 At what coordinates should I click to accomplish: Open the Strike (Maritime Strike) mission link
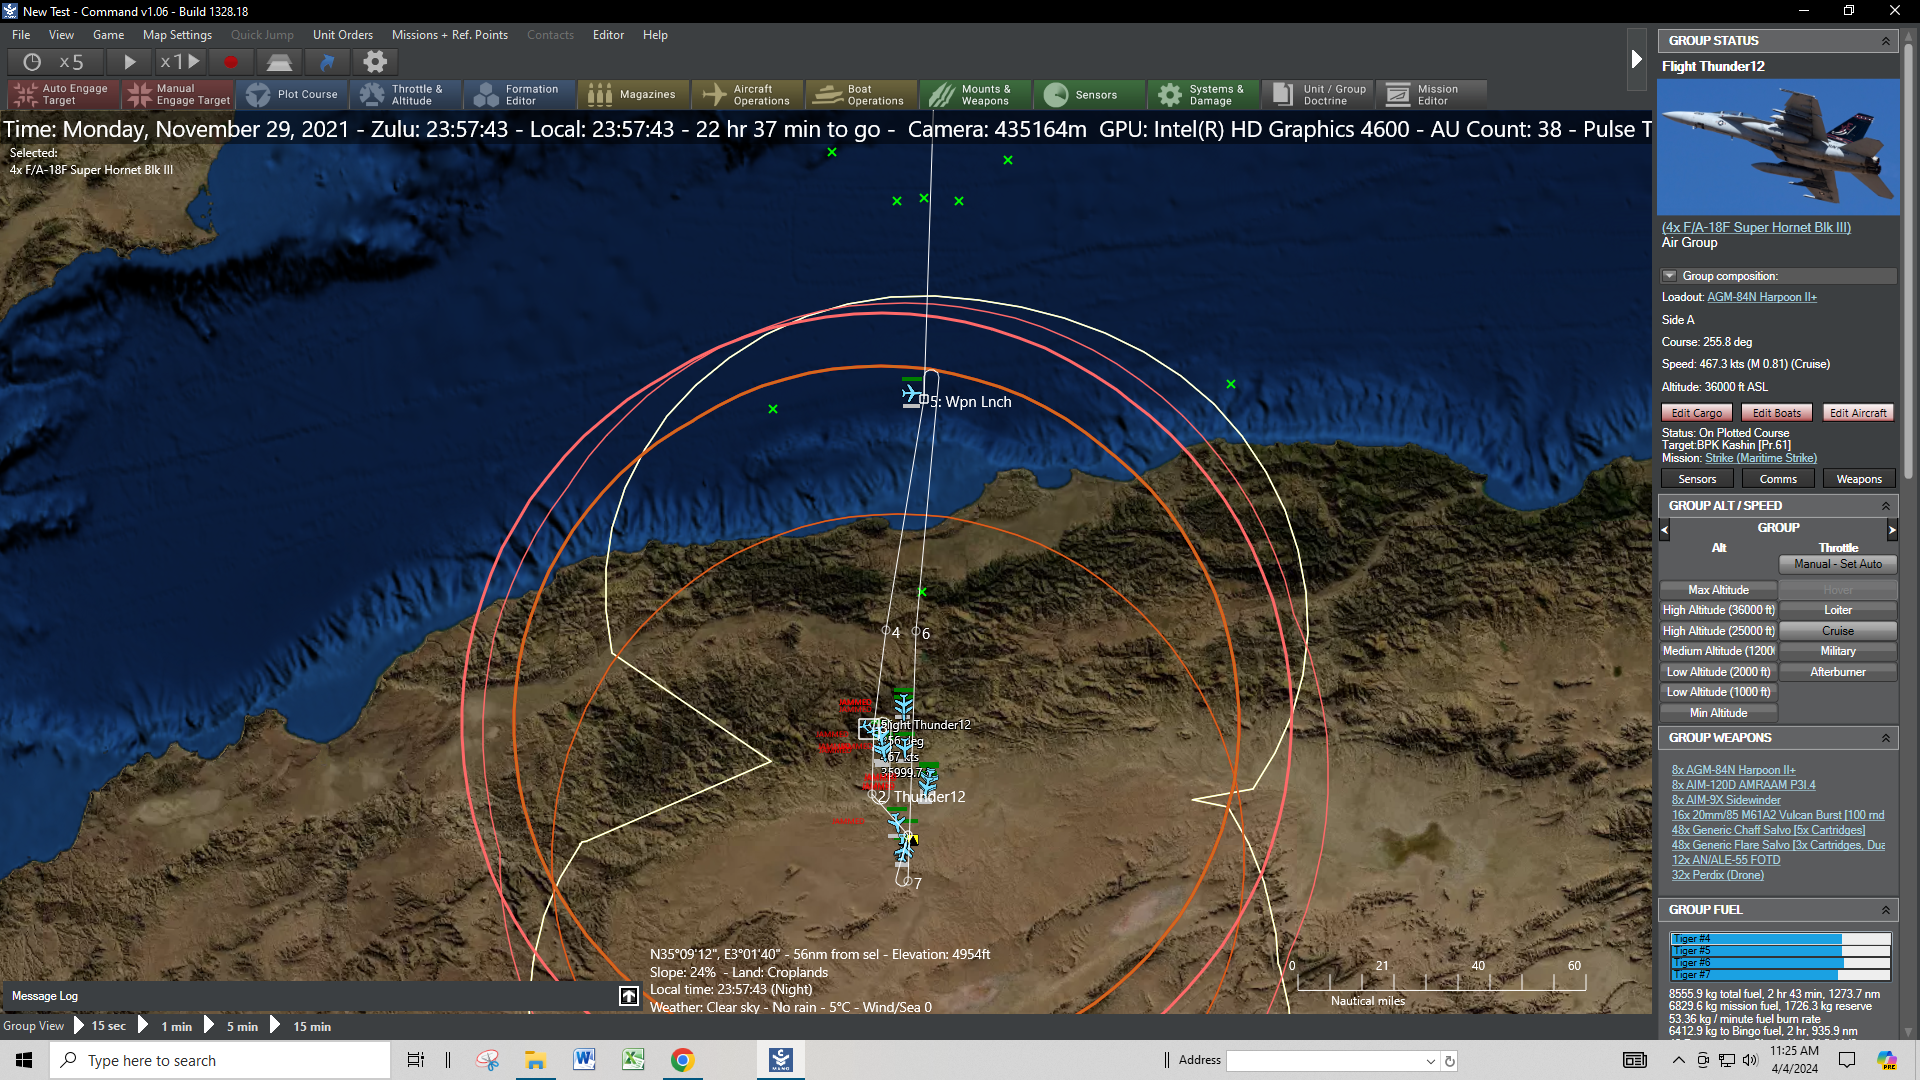1761,458
